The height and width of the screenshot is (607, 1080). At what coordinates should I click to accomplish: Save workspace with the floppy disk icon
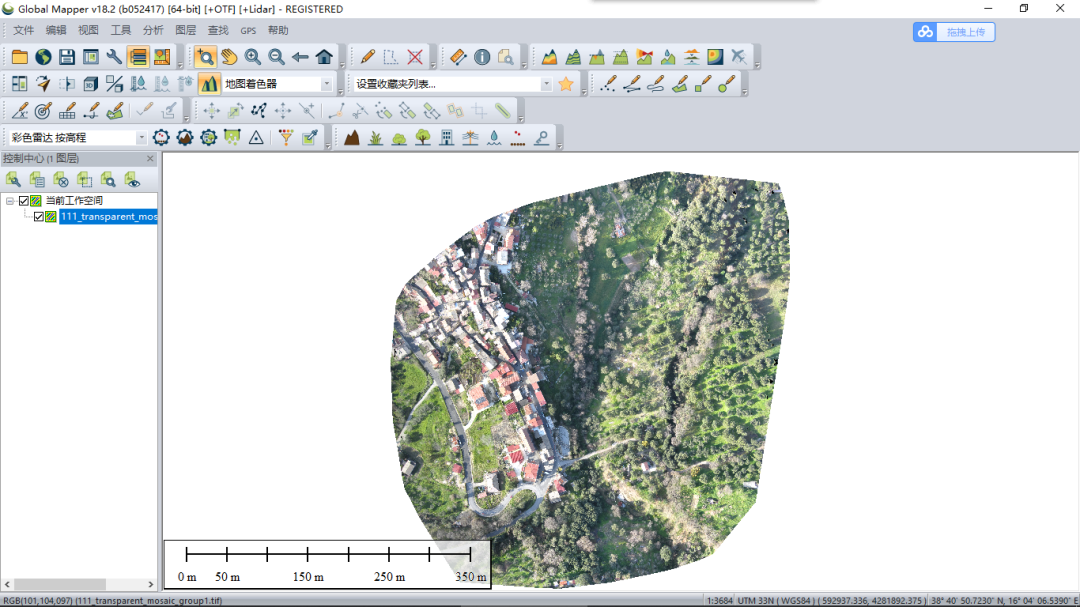[66, 57]
